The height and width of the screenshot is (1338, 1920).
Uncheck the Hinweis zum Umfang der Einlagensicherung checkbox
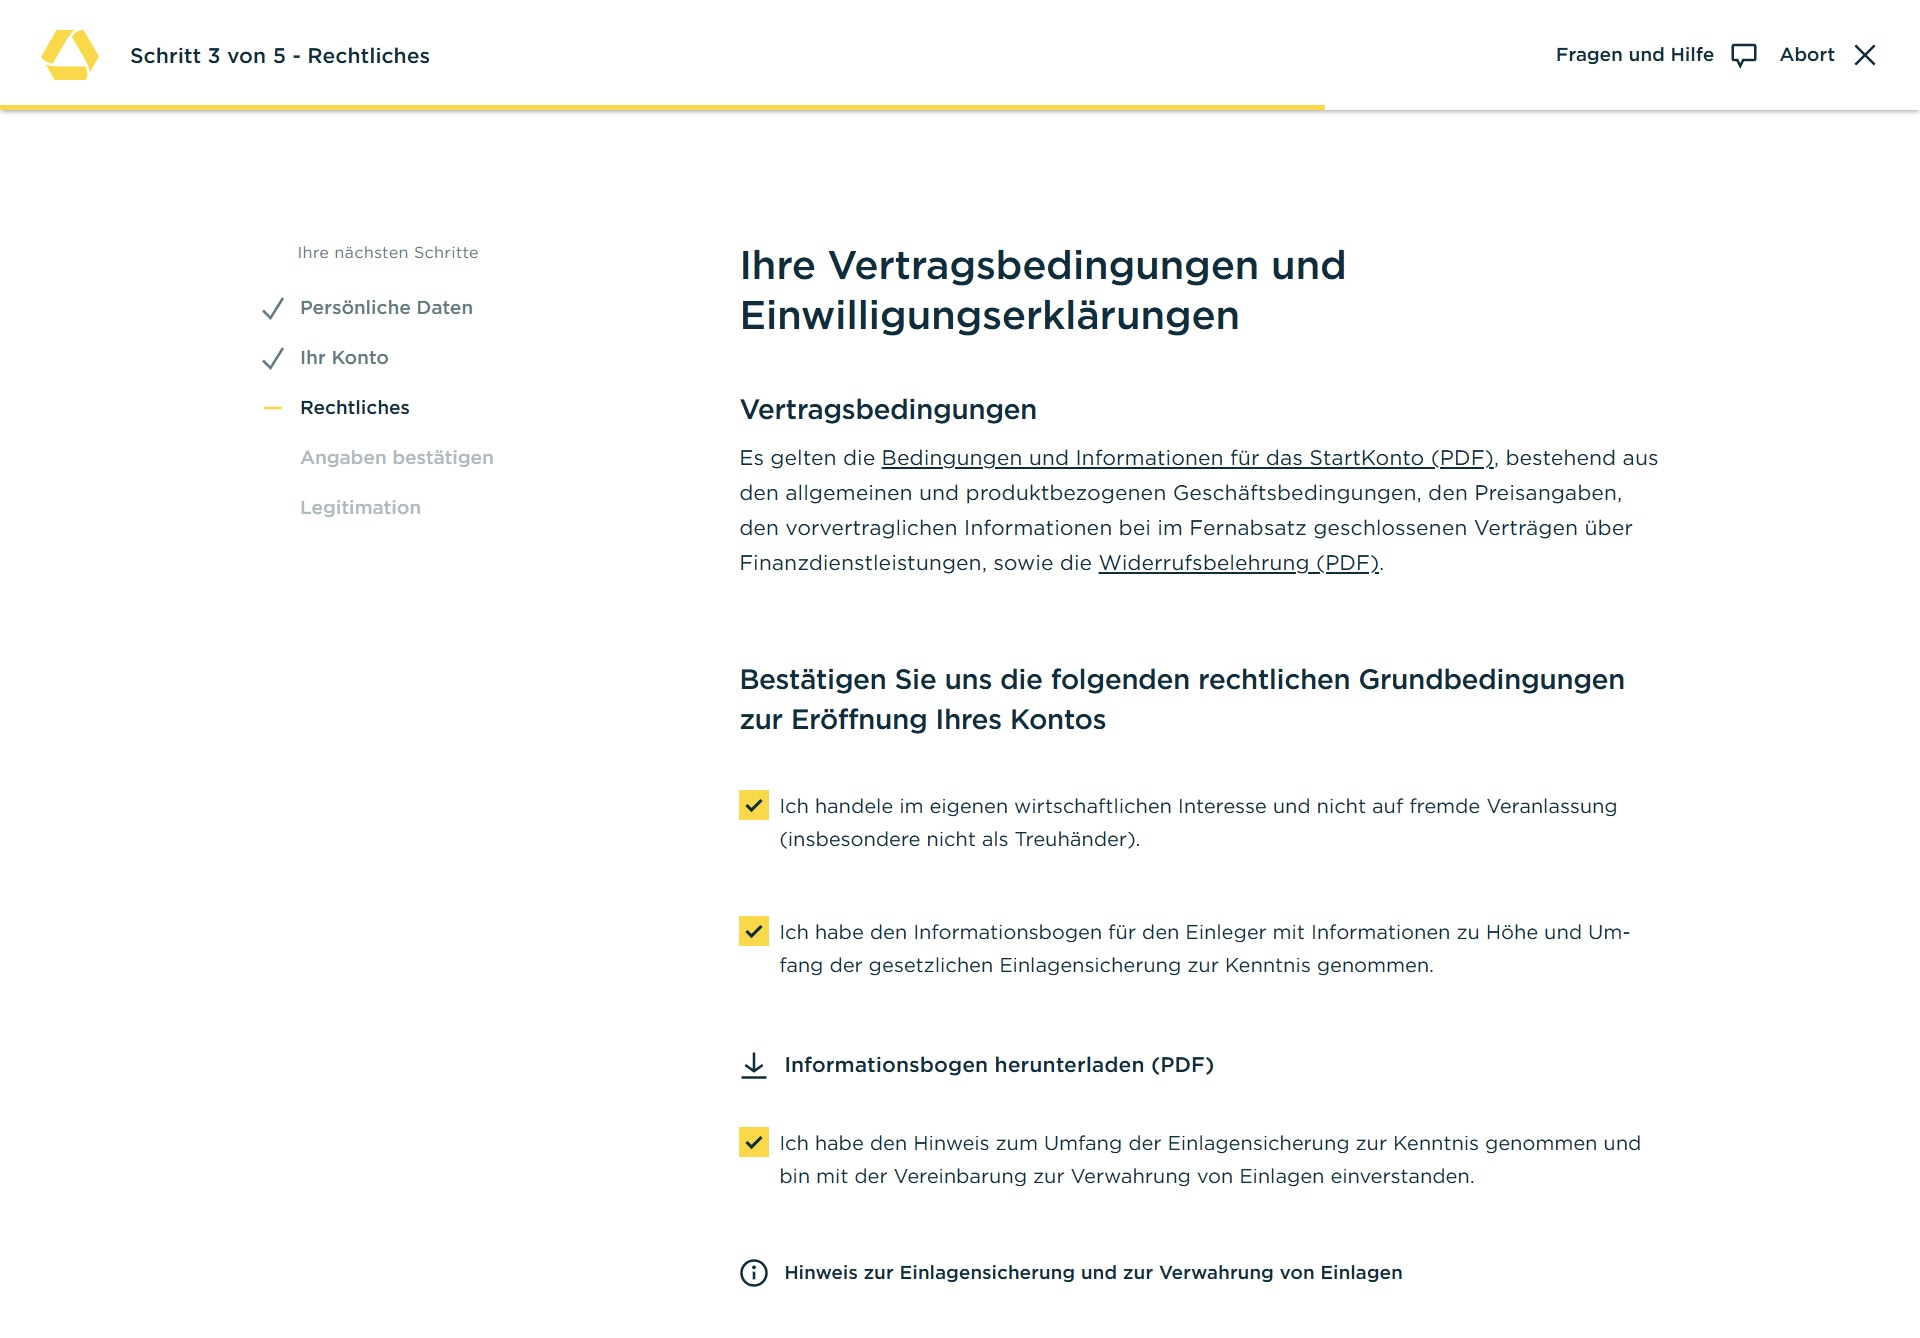click(x=754, y=1143)
